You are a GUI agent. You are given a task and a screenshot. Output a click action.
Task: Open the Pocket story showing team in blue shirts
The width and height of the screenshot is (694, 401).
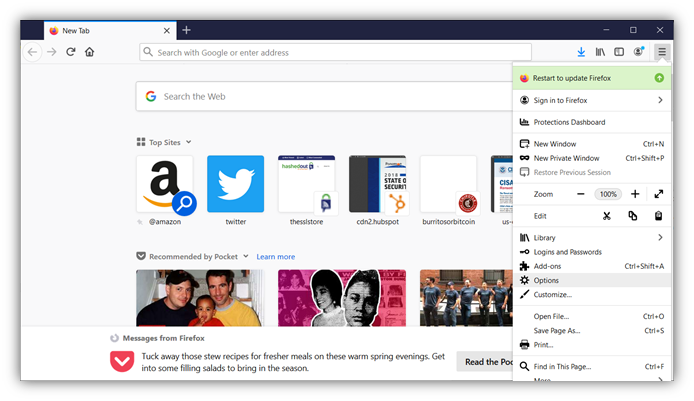466,298
